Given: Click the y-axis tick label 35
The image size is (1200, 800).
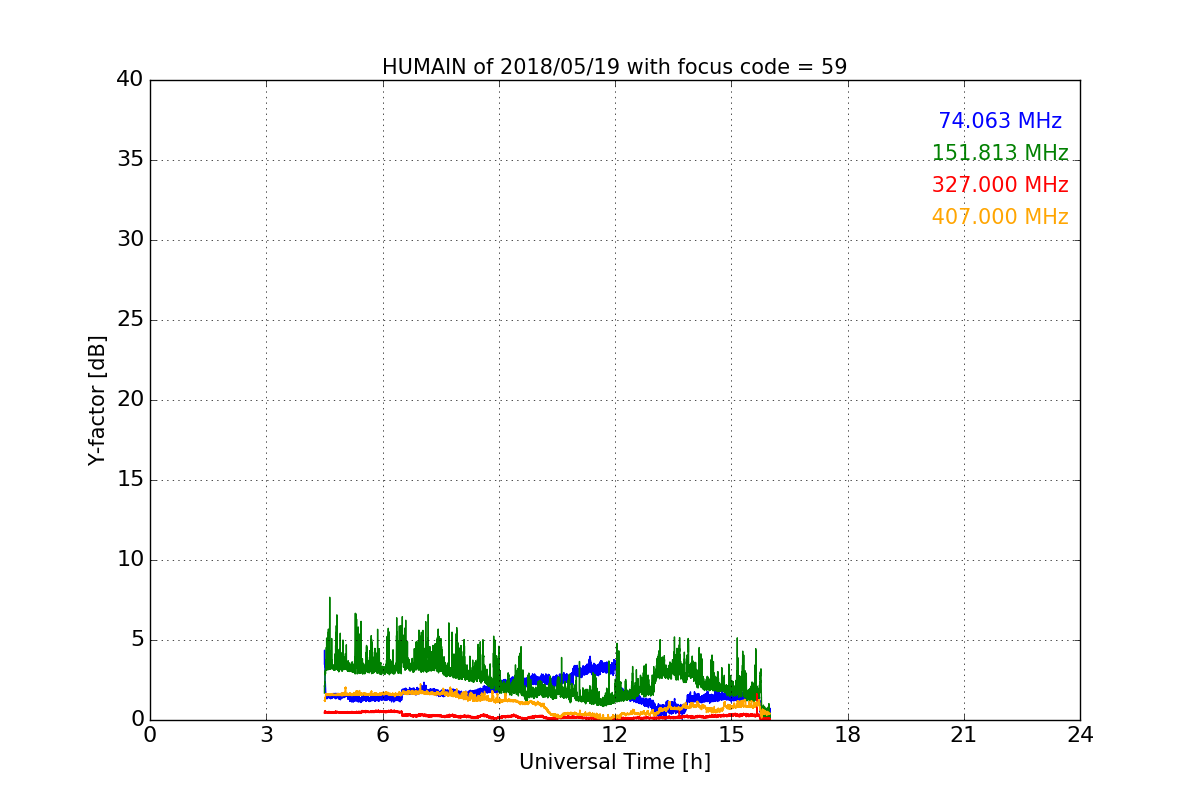Looking at the screenshot, I should (x=130, y=160).
